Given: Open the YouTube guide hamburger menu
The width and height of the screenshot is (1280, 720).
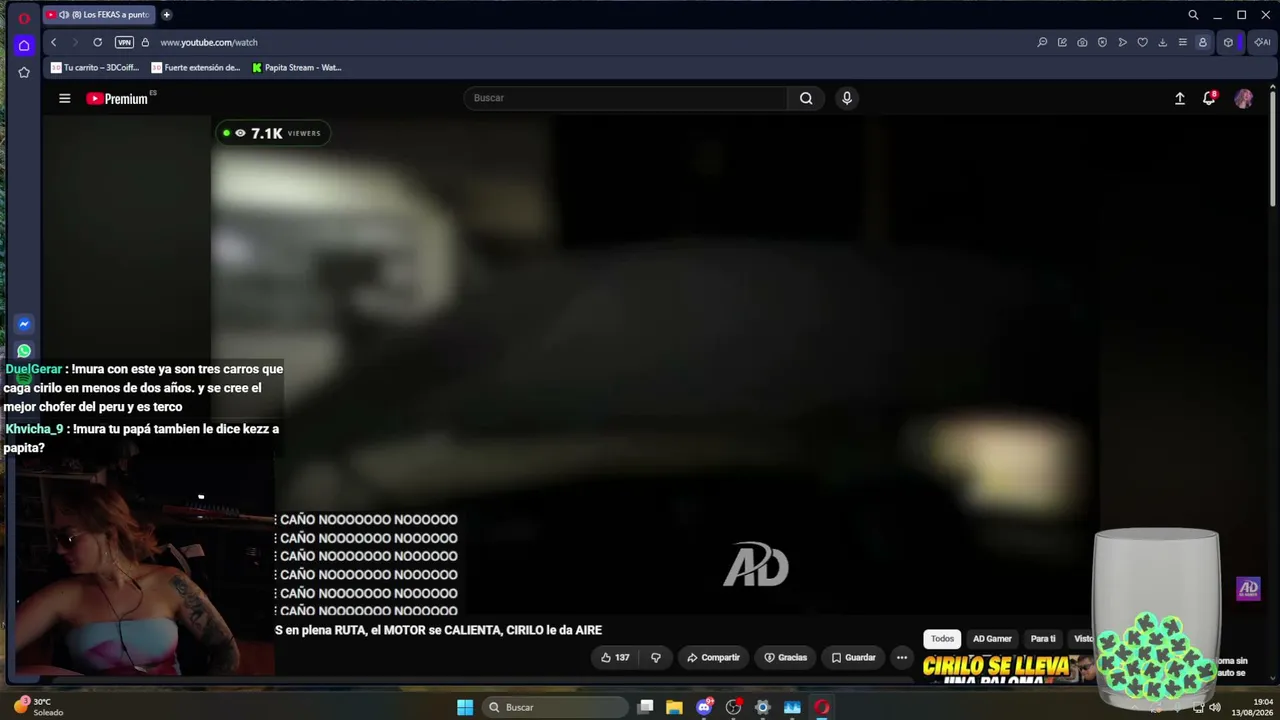Looking at the screenshot, I should click(65, 98).
